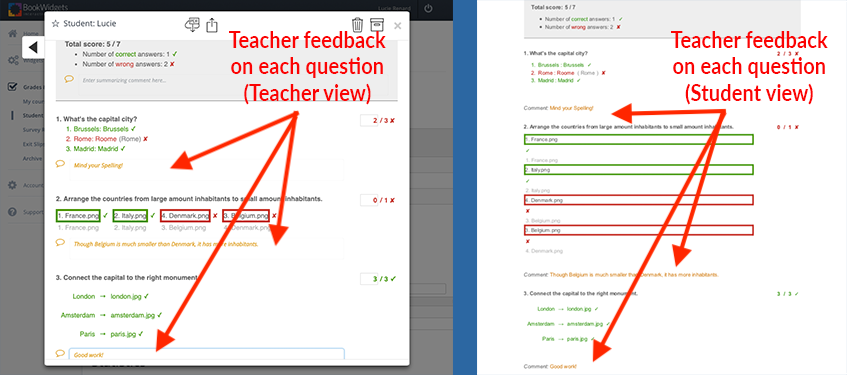Click 'amsterdam.jpg' in teacher view
The width and height of the screenshot is (847, 375).
(x=133, y=315)
